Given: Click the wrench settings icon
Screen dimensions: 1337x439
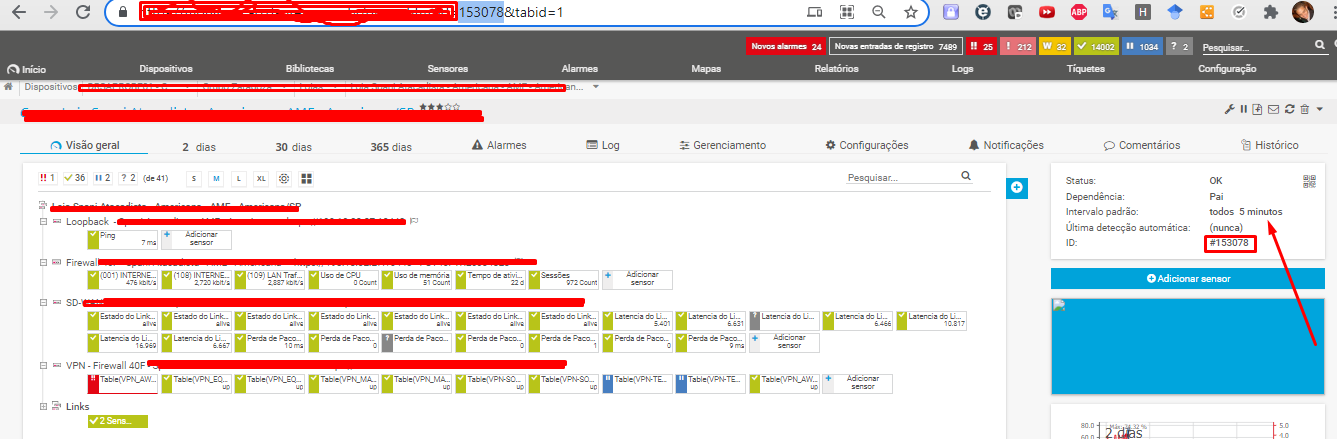Looking at the screenshot, I should (1231, 109).
